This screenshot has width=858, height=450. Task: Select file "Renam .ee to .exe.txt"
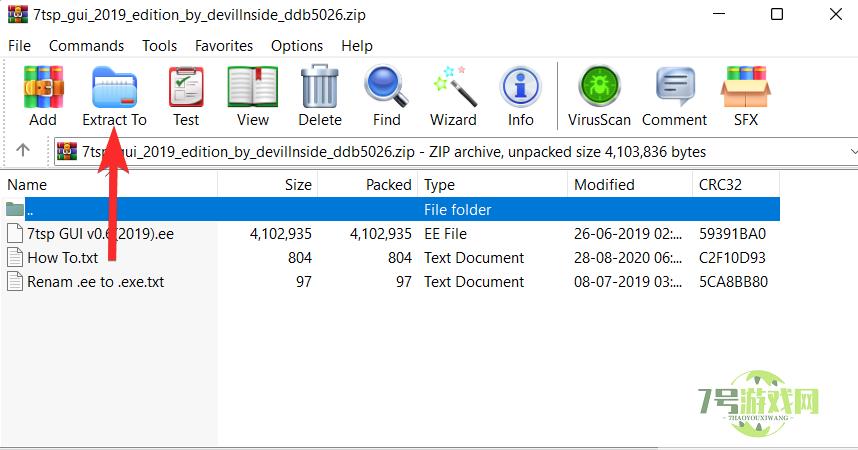[x=96, y=282]
